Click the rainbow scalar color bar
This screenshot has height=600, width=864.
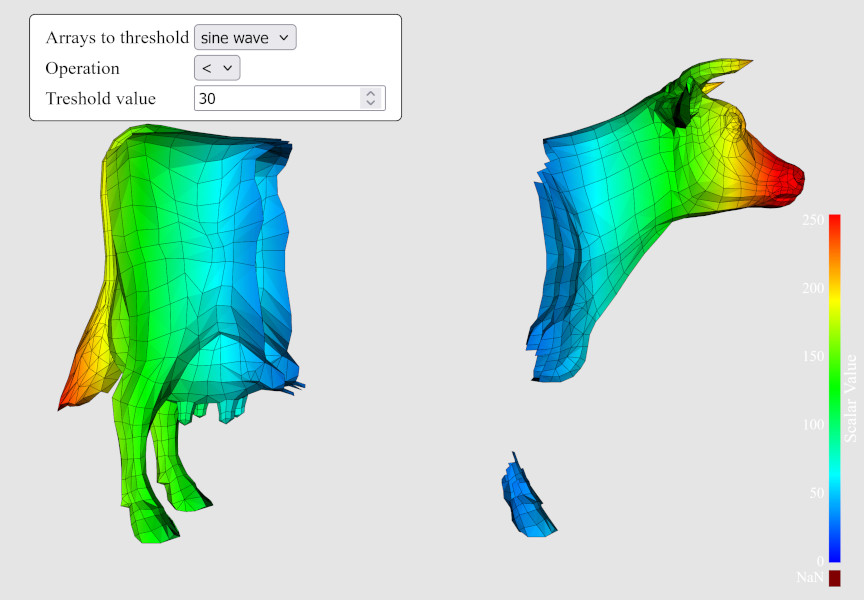coord(834,388)
